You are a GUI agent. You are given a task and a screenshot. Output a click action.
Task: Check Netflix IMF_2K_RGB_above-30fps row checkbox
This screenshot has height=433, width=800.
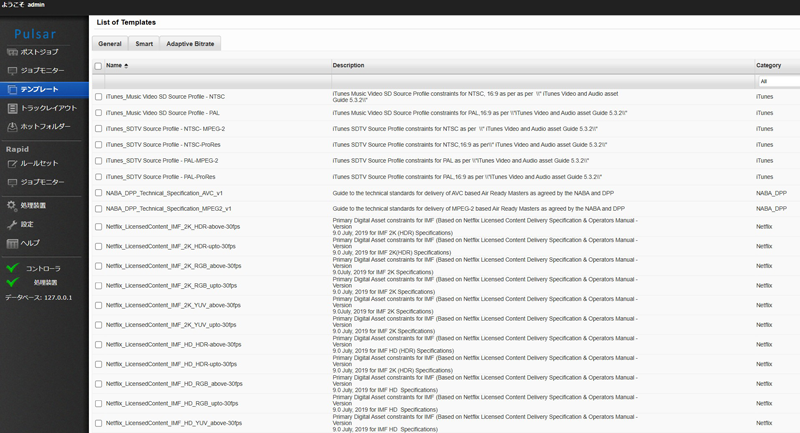click(x=98, y=266)
